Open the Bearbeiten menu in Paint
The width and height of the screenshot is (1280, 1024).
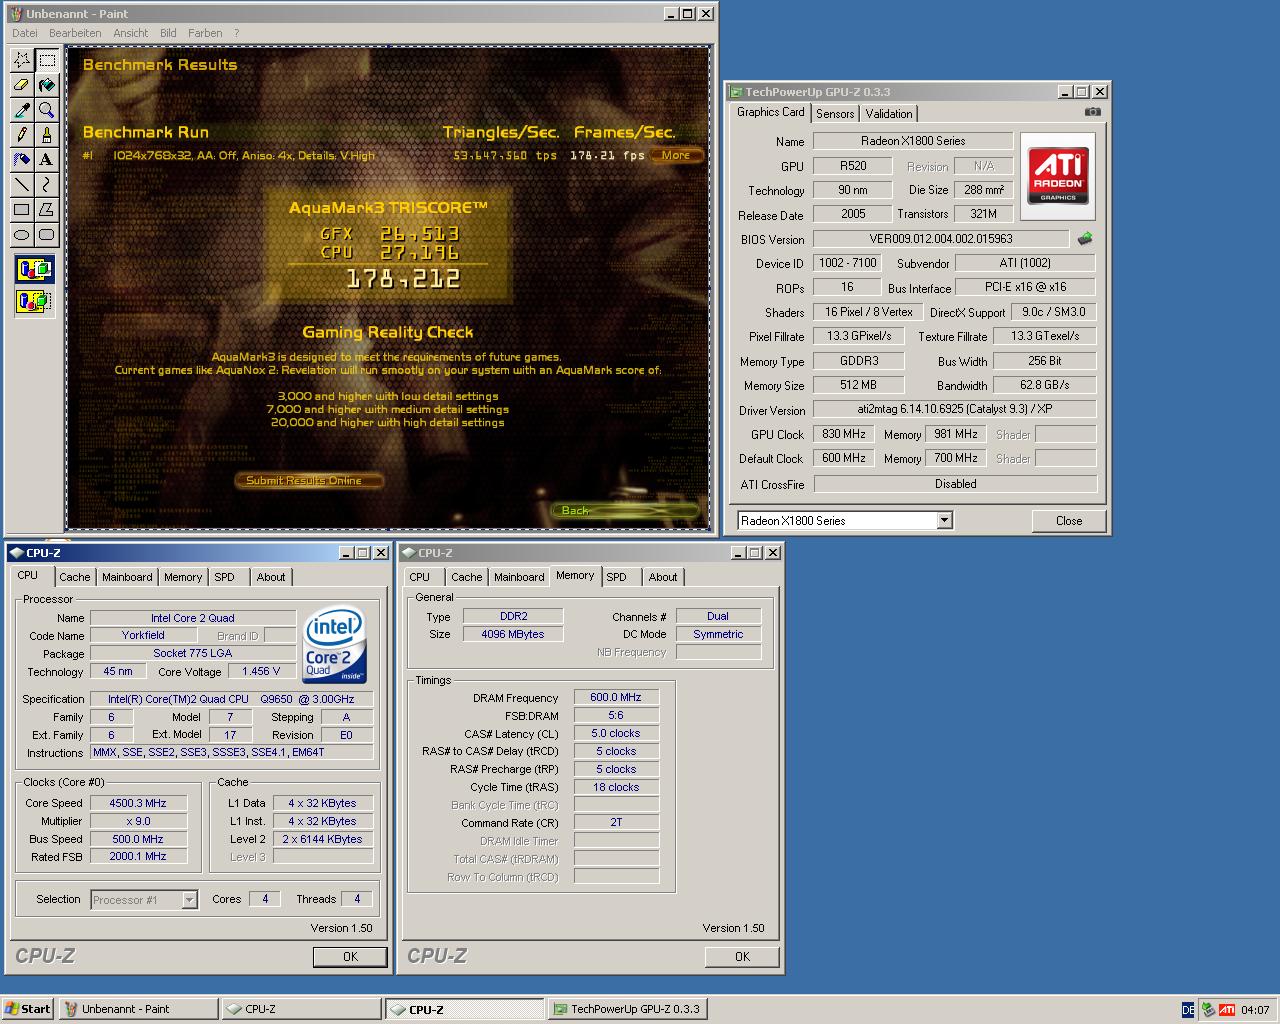click(75, 33)
